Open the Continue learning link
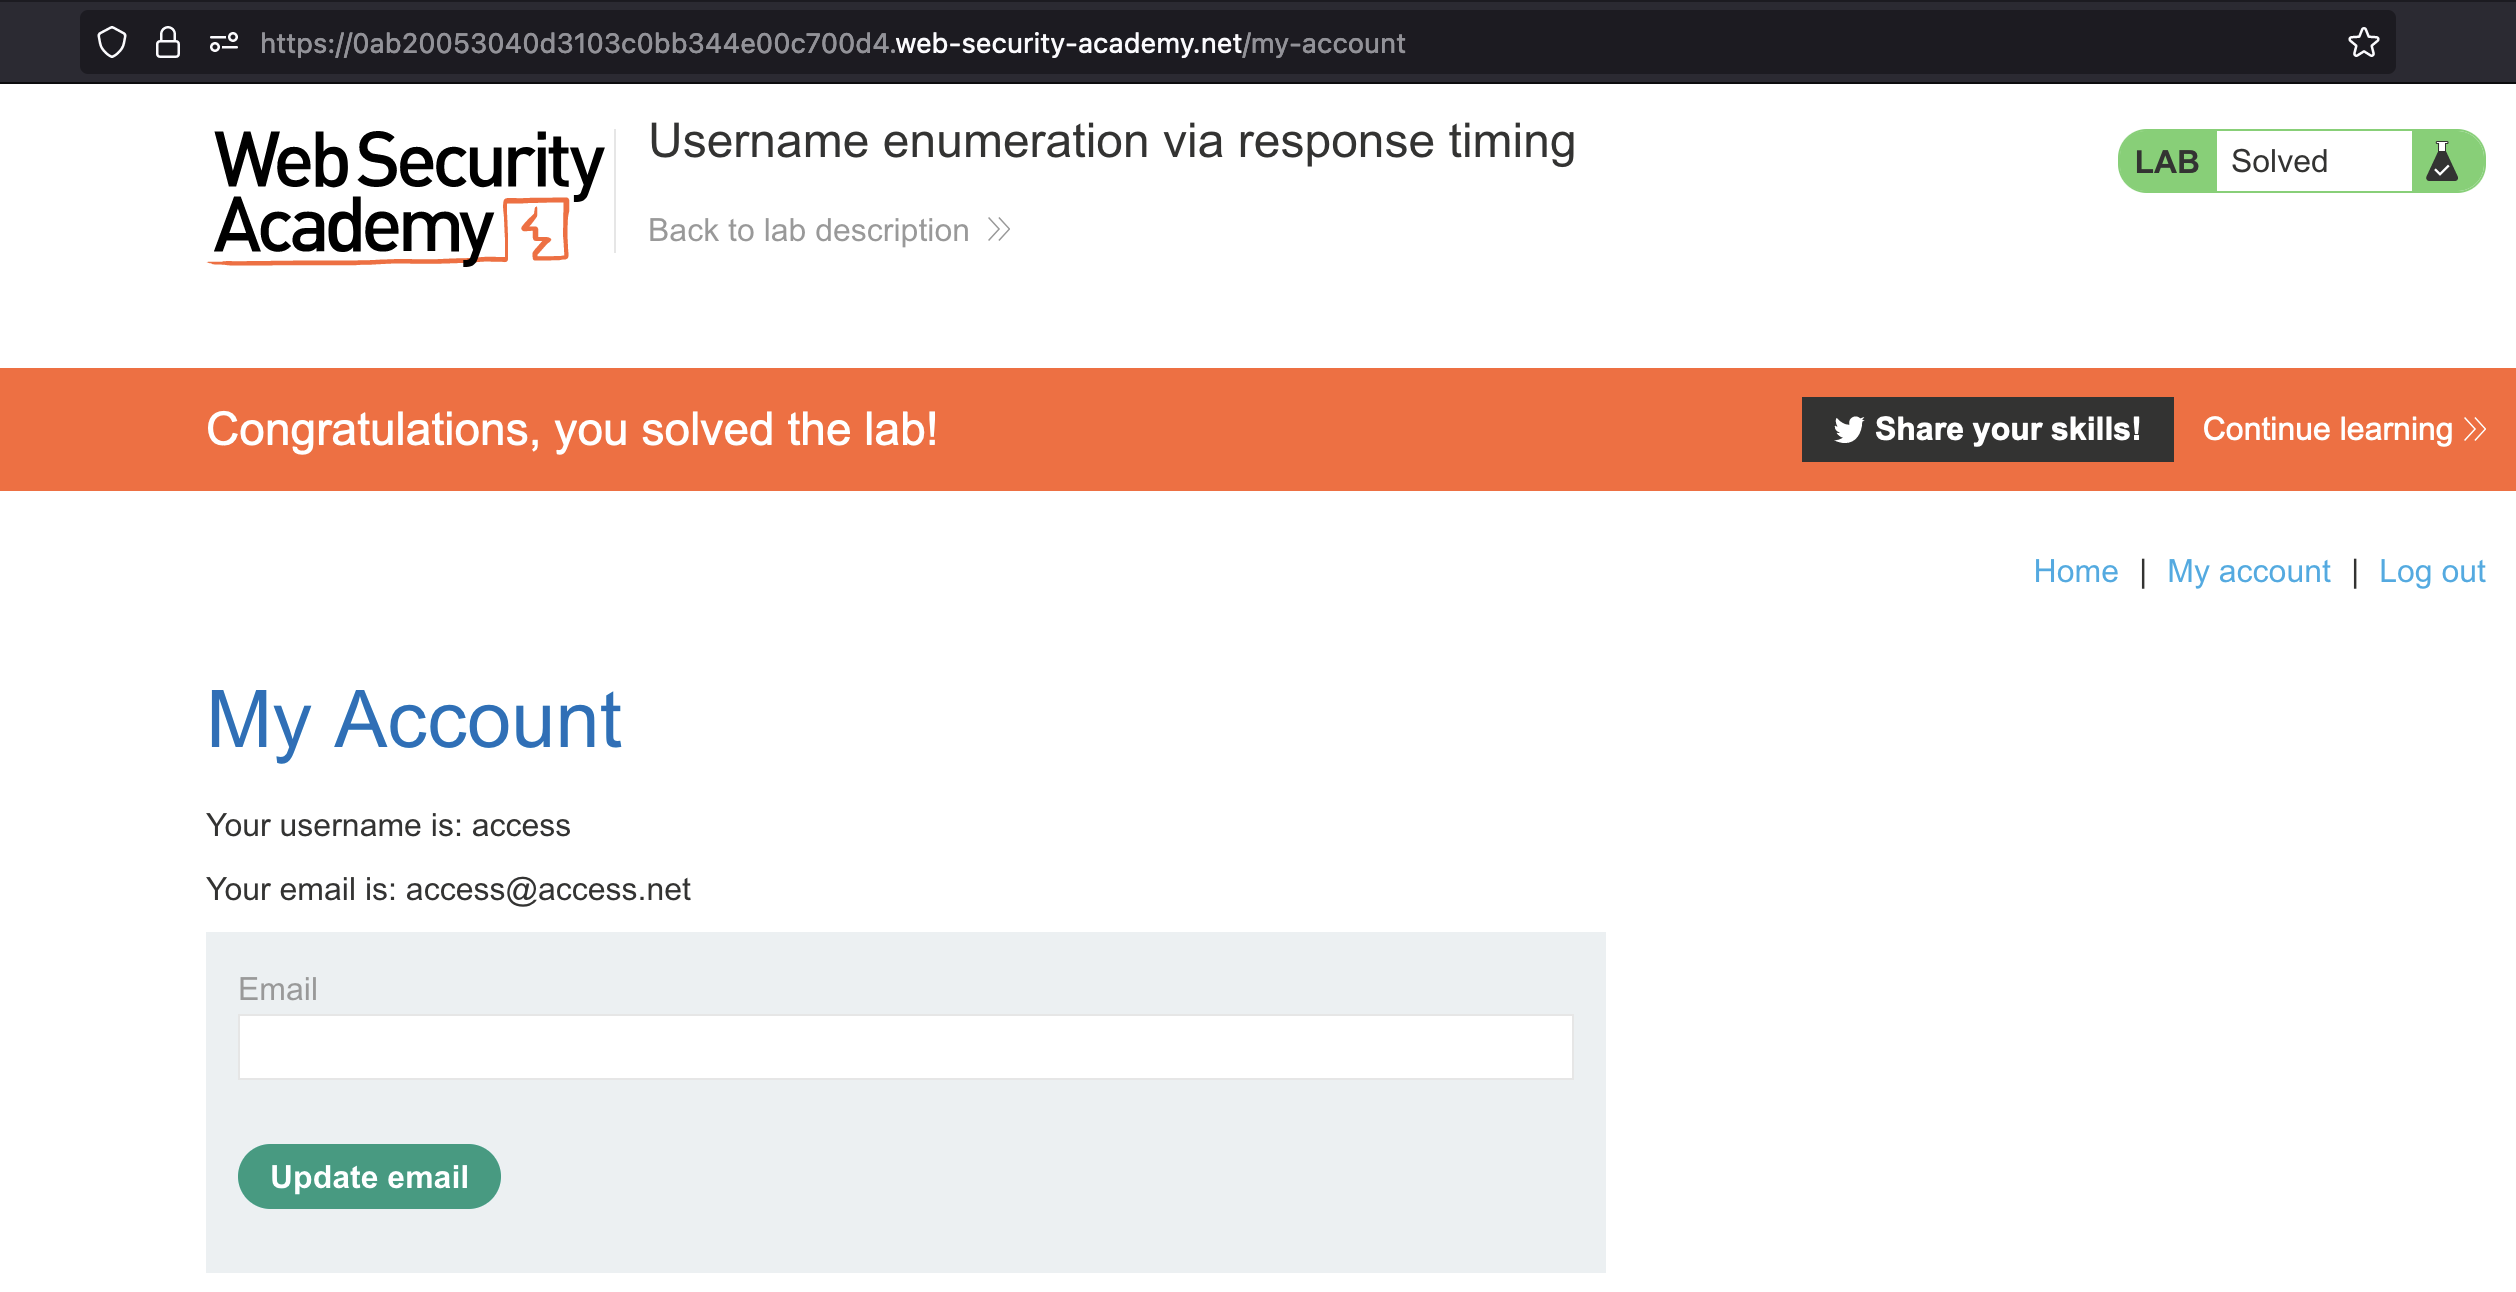2516x1292 pixels. [2327, 430]
